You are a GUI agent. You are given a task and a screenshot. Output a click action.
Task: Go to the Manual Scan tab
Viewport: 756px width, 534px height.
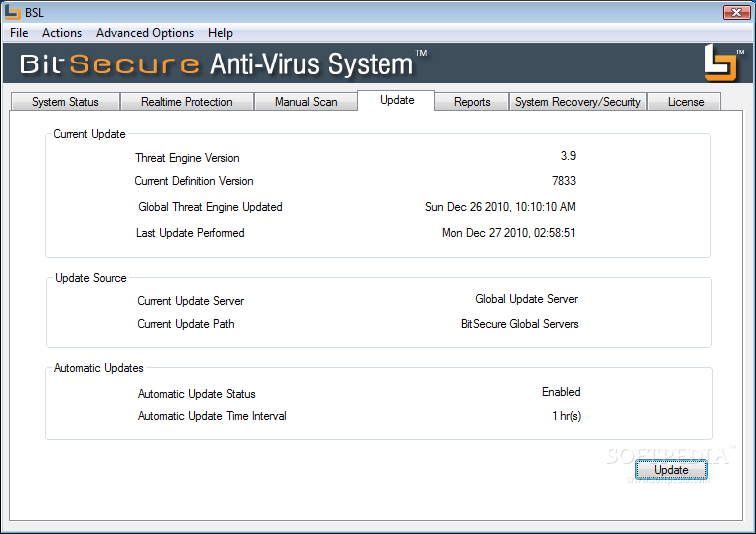pyautogui.click(x=306, y=102)
